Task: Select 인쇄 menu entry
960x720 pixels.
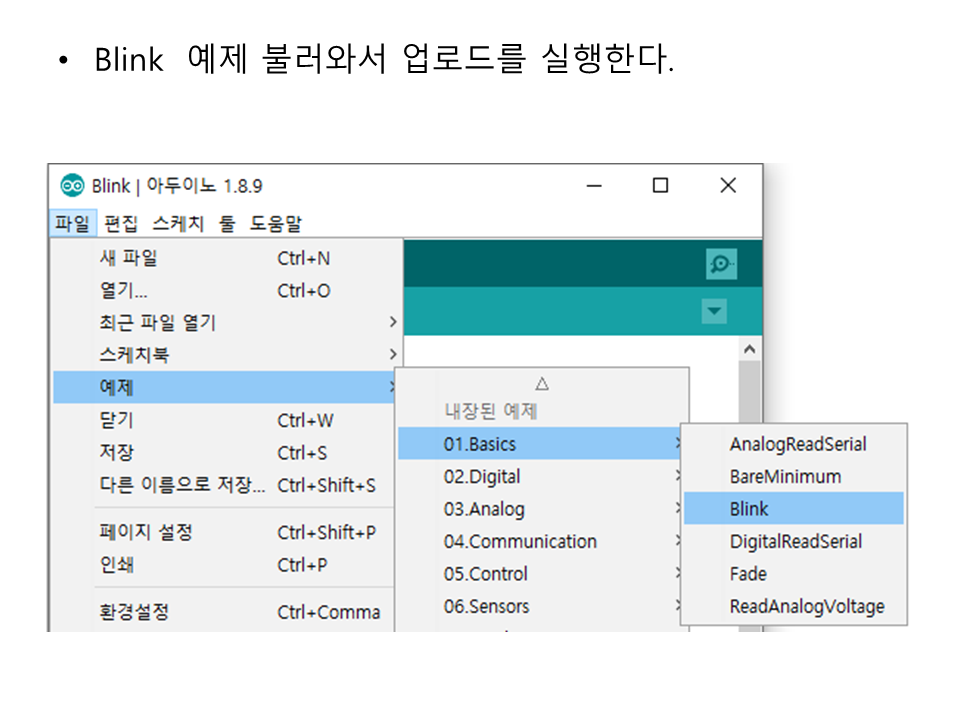Action: click(224, 564)
